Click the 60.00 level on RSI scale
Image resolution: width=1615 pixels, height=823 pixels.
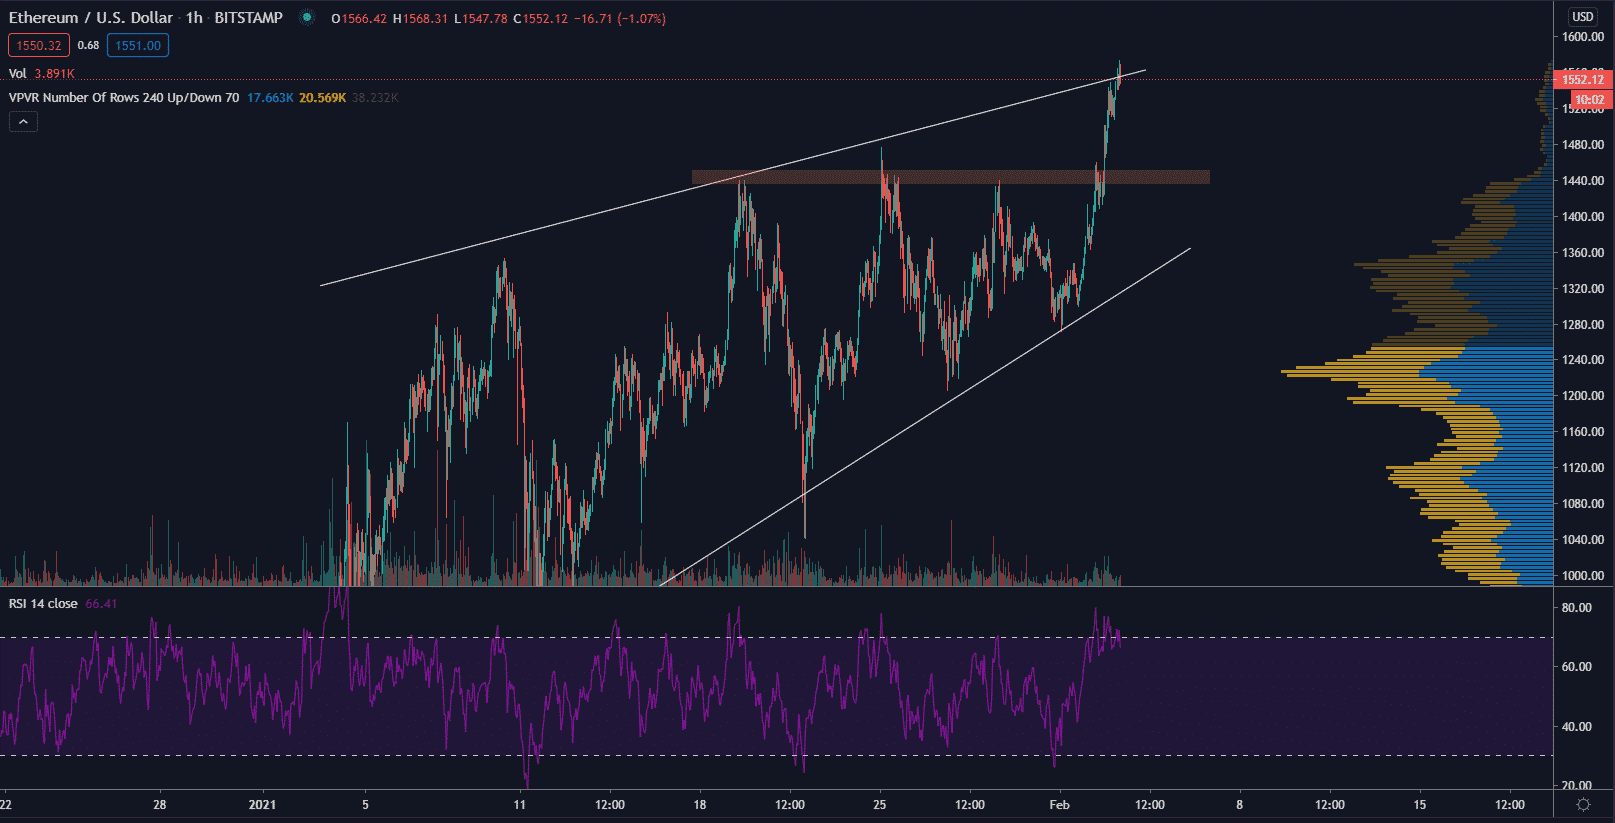coord(1577,667)
